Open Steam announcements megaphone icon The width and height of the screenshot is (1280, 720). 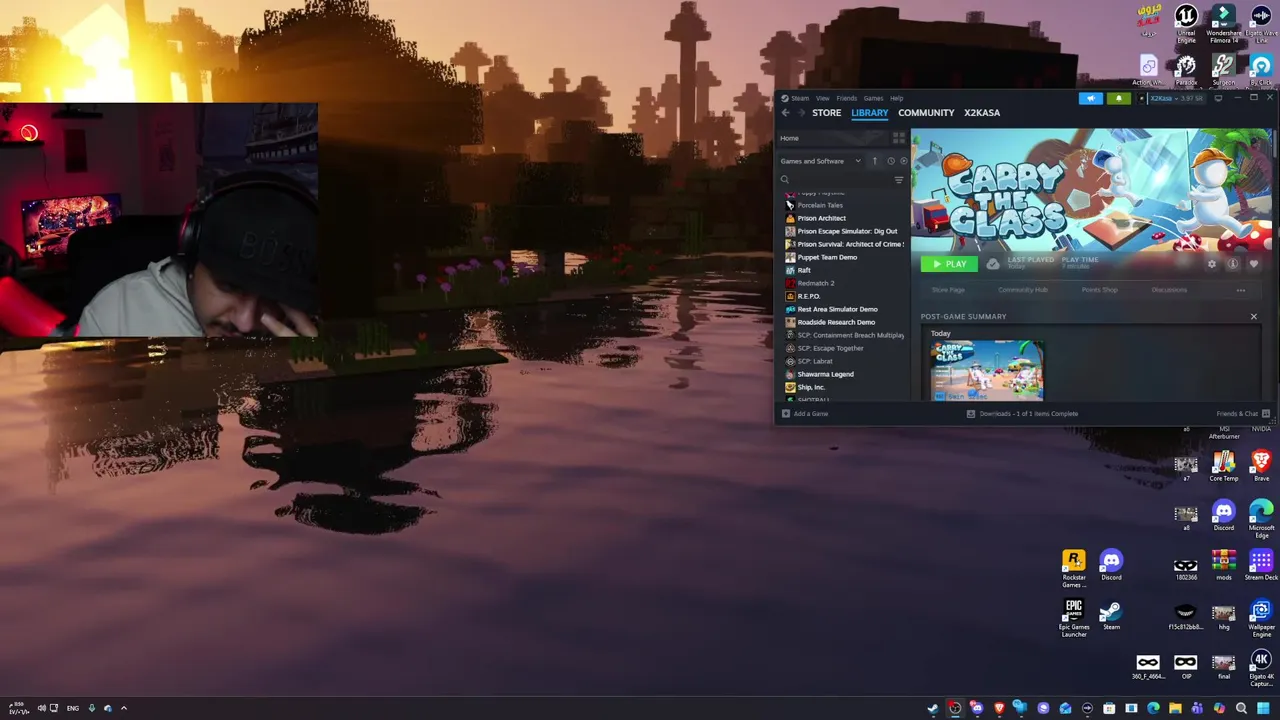1091,98
